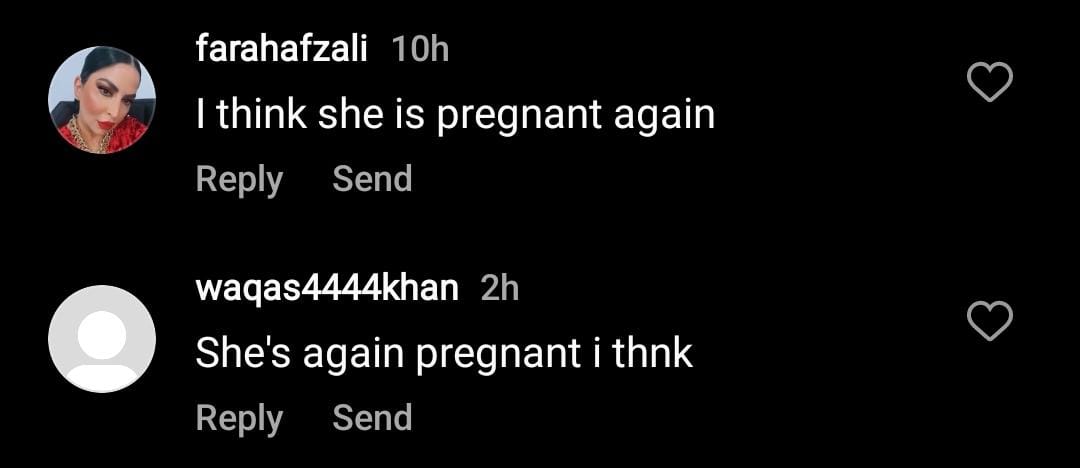Click the farahafzali username
Image resolution: width=1080 pixels, height=468 pixels.
pyautogui.click(x=281, y=50)
